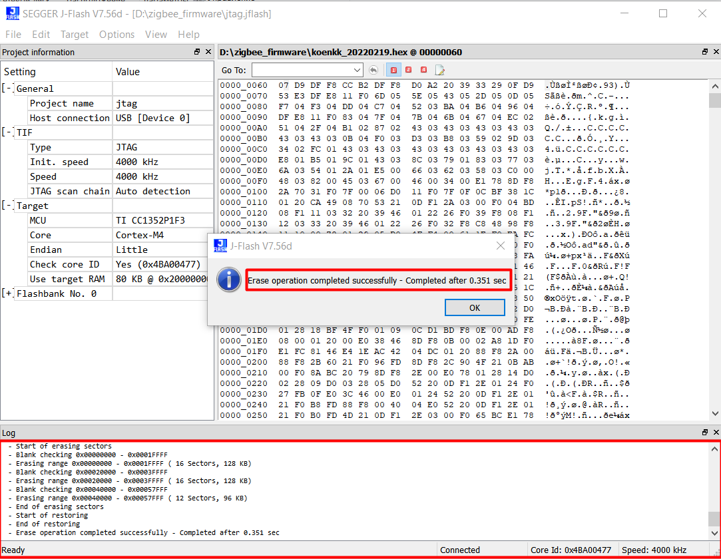Screen dimensions: 721x559
Task: Select the 2-byte display width icon
Action: [x=408, y=70]
